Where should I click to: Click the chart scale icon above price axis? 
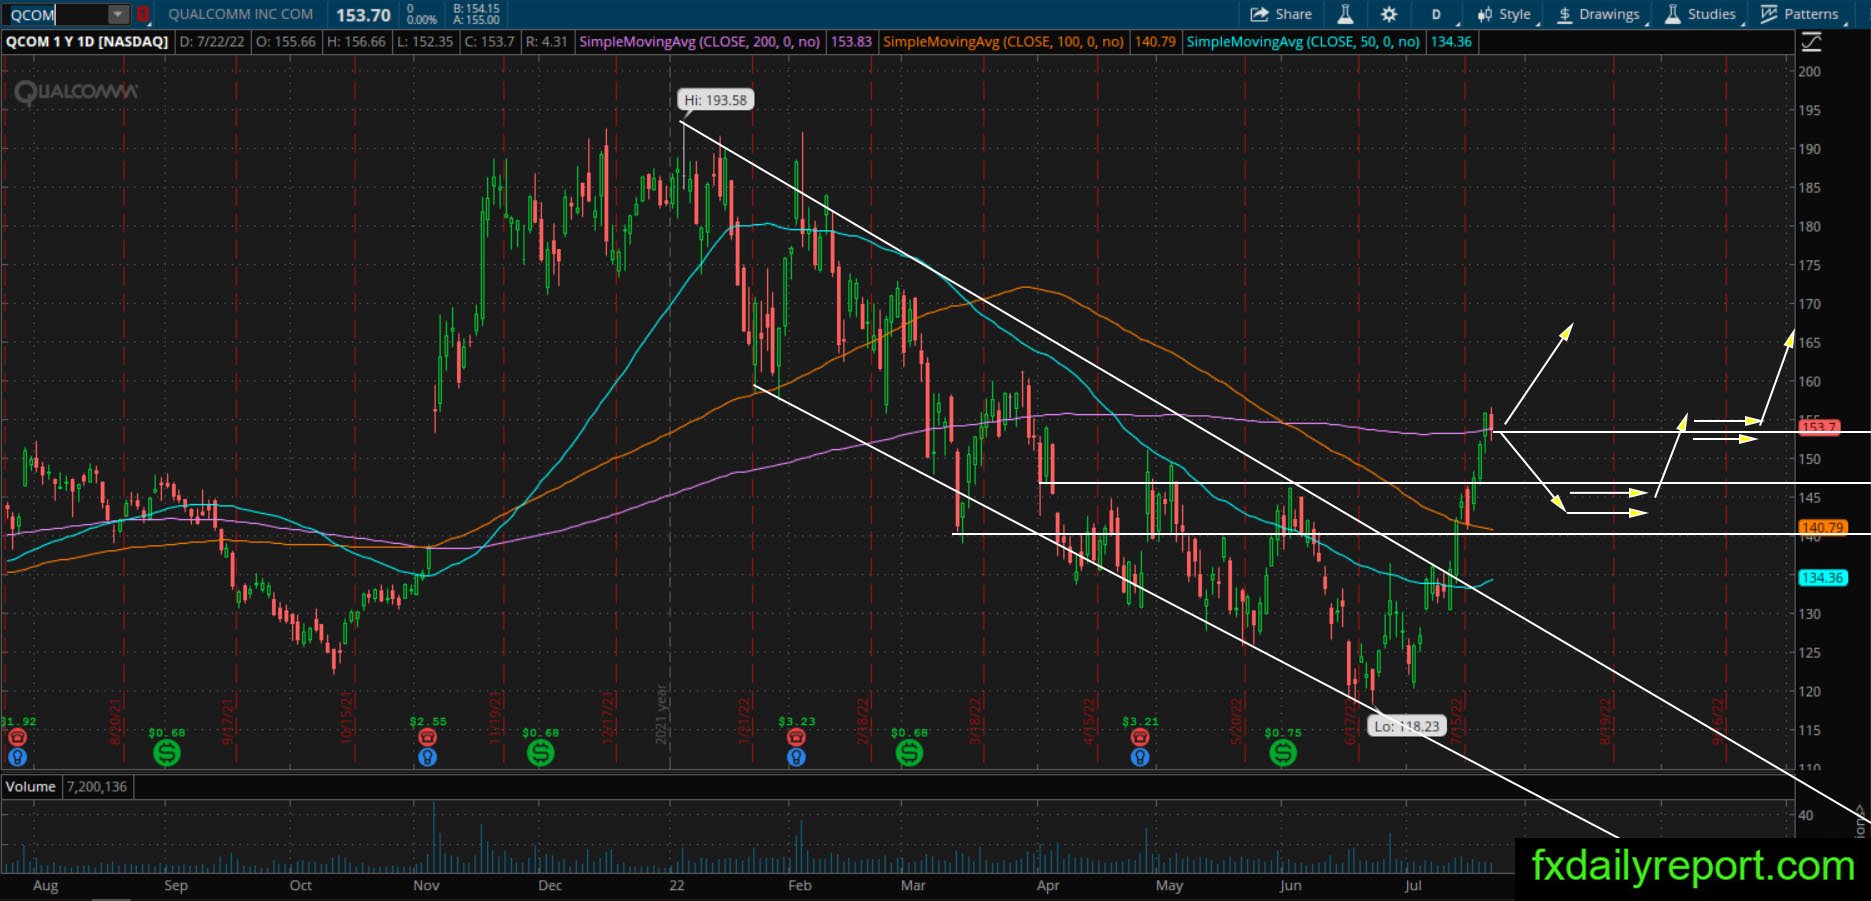coord(1811,42)
